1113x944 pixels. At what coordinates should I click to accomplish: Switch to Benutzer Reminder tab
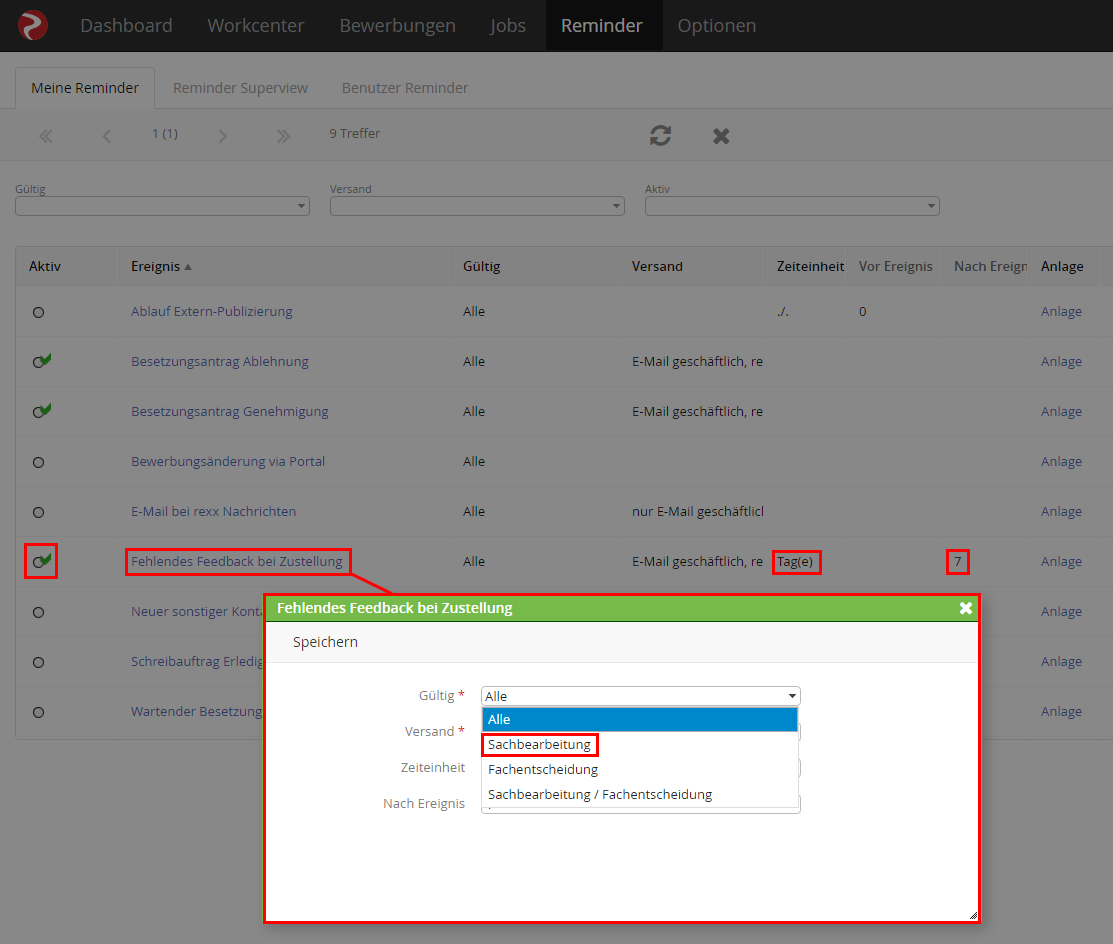pos(405,88)
